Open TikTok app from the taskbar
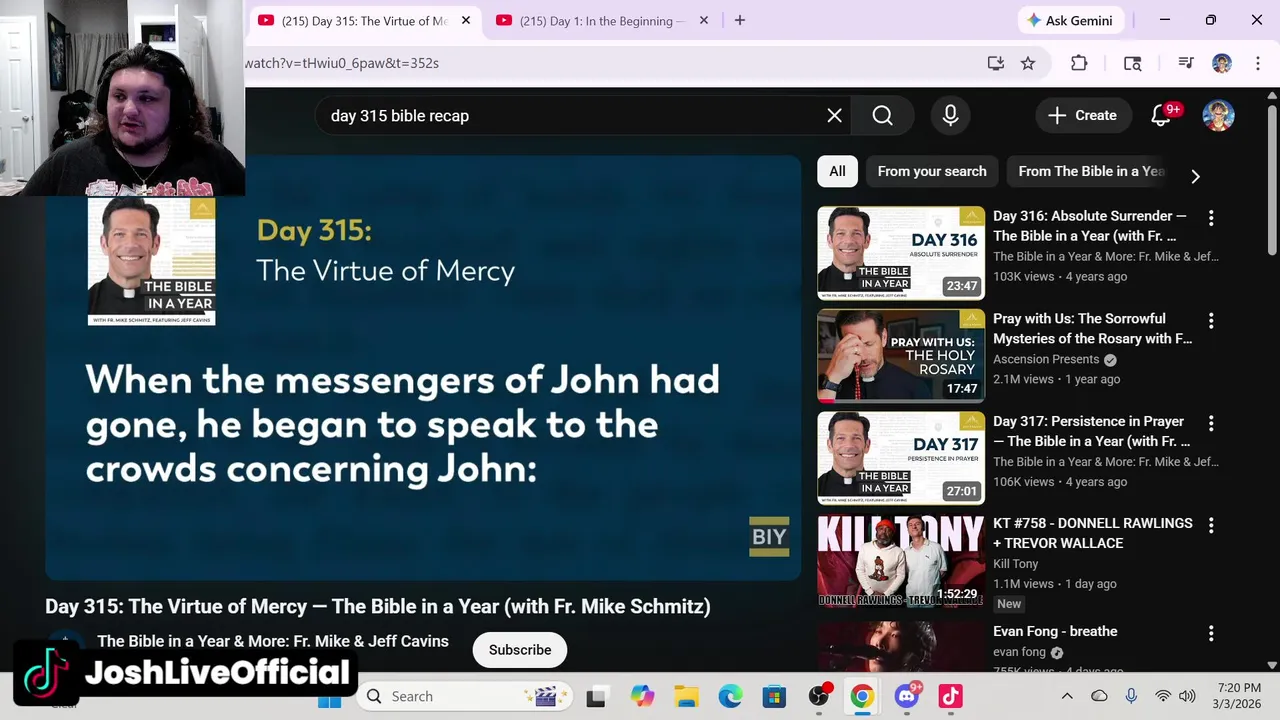 click(x=950, y=697)
